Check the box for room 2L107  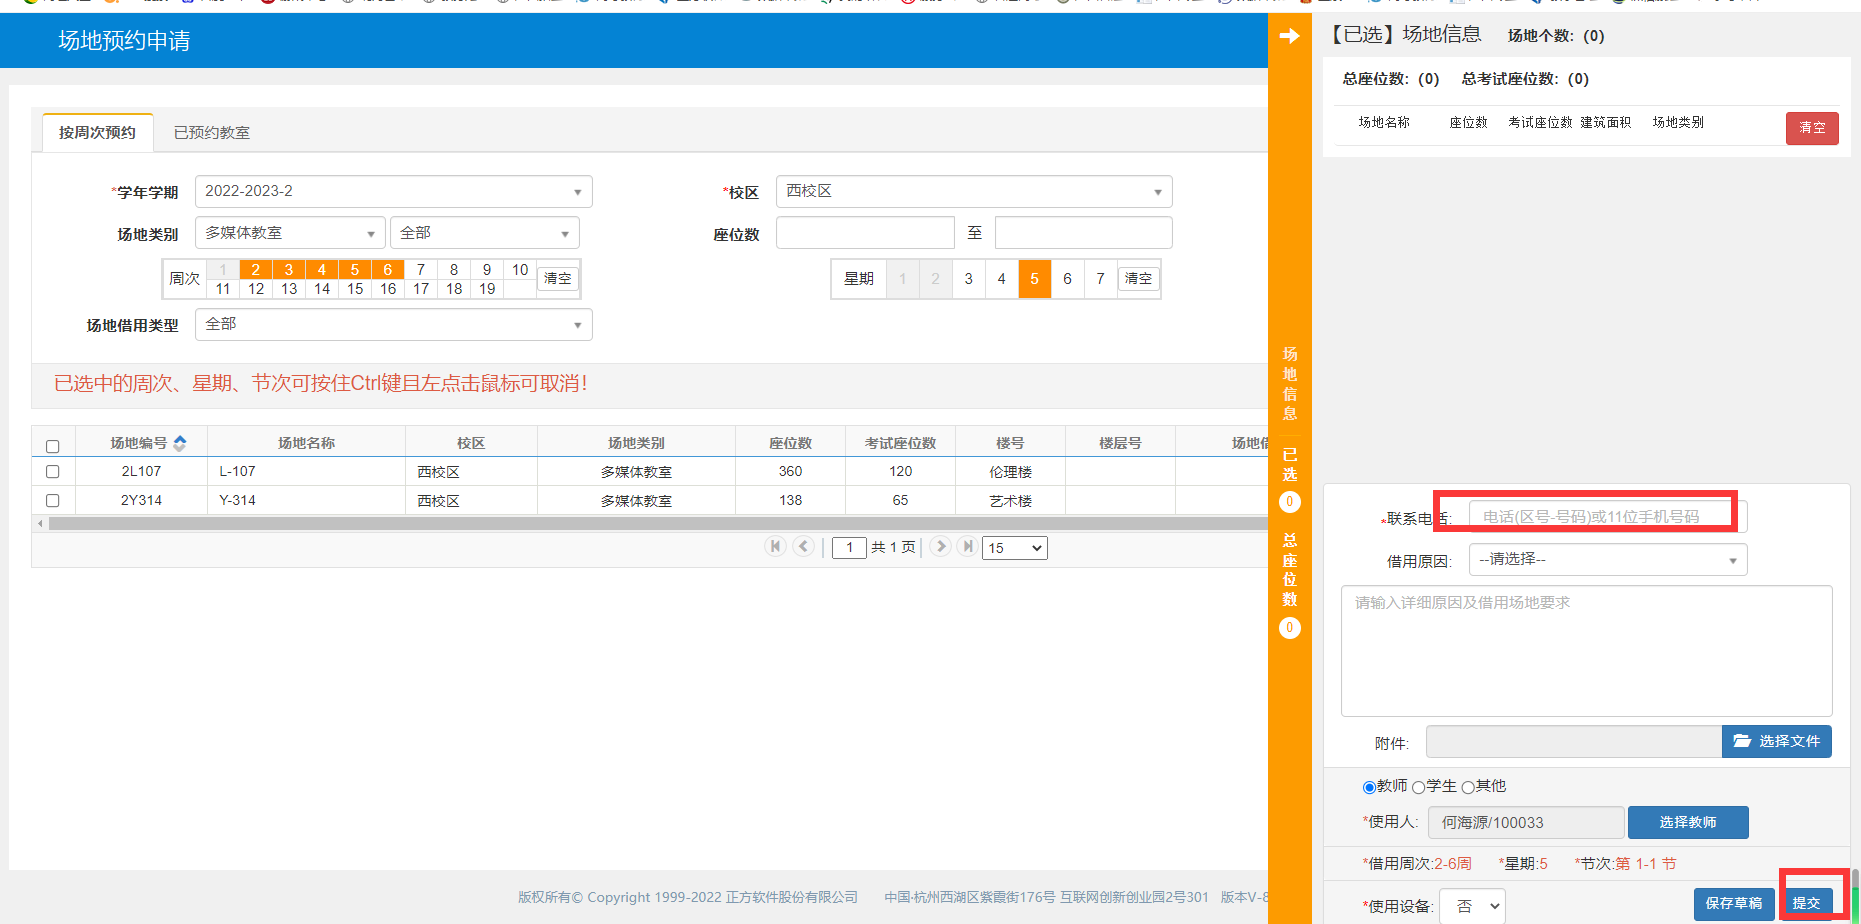53,471
